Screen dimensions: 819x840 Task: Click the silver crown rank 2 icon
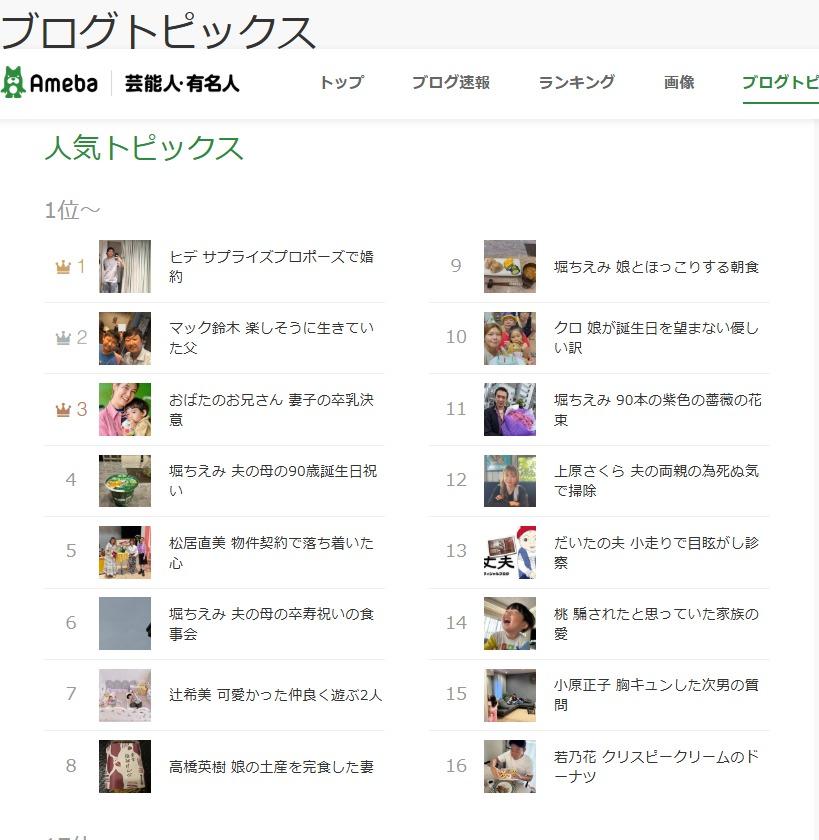(63, 338)
